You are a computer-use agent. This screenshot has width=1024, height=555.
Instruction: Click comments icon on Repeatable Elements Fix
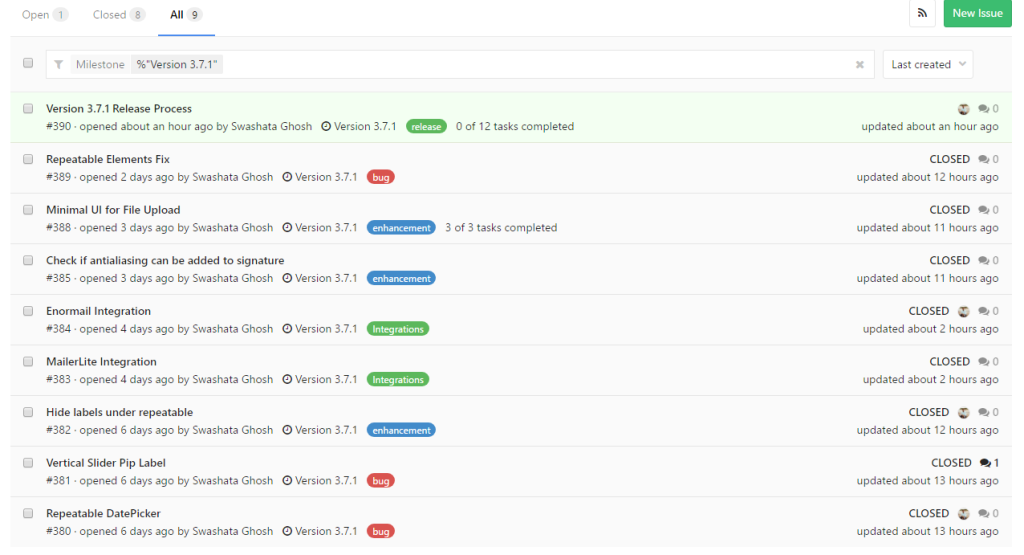(984, 159)
